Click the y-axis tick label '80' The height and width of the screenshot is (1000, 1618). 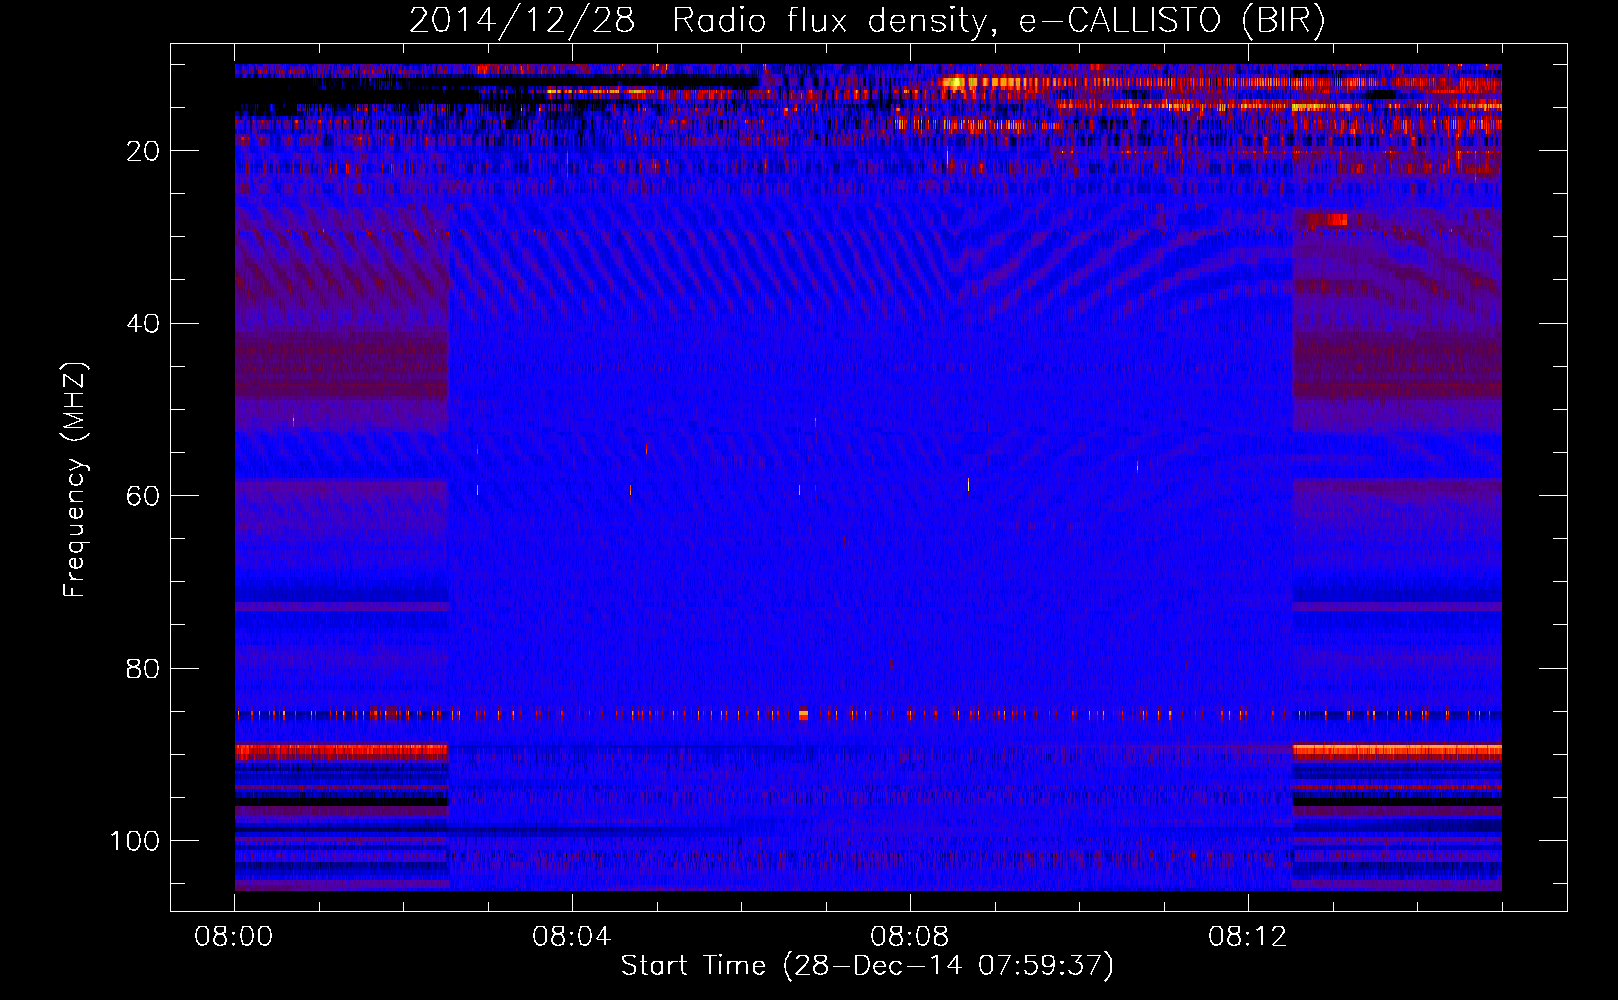(144, 669)
